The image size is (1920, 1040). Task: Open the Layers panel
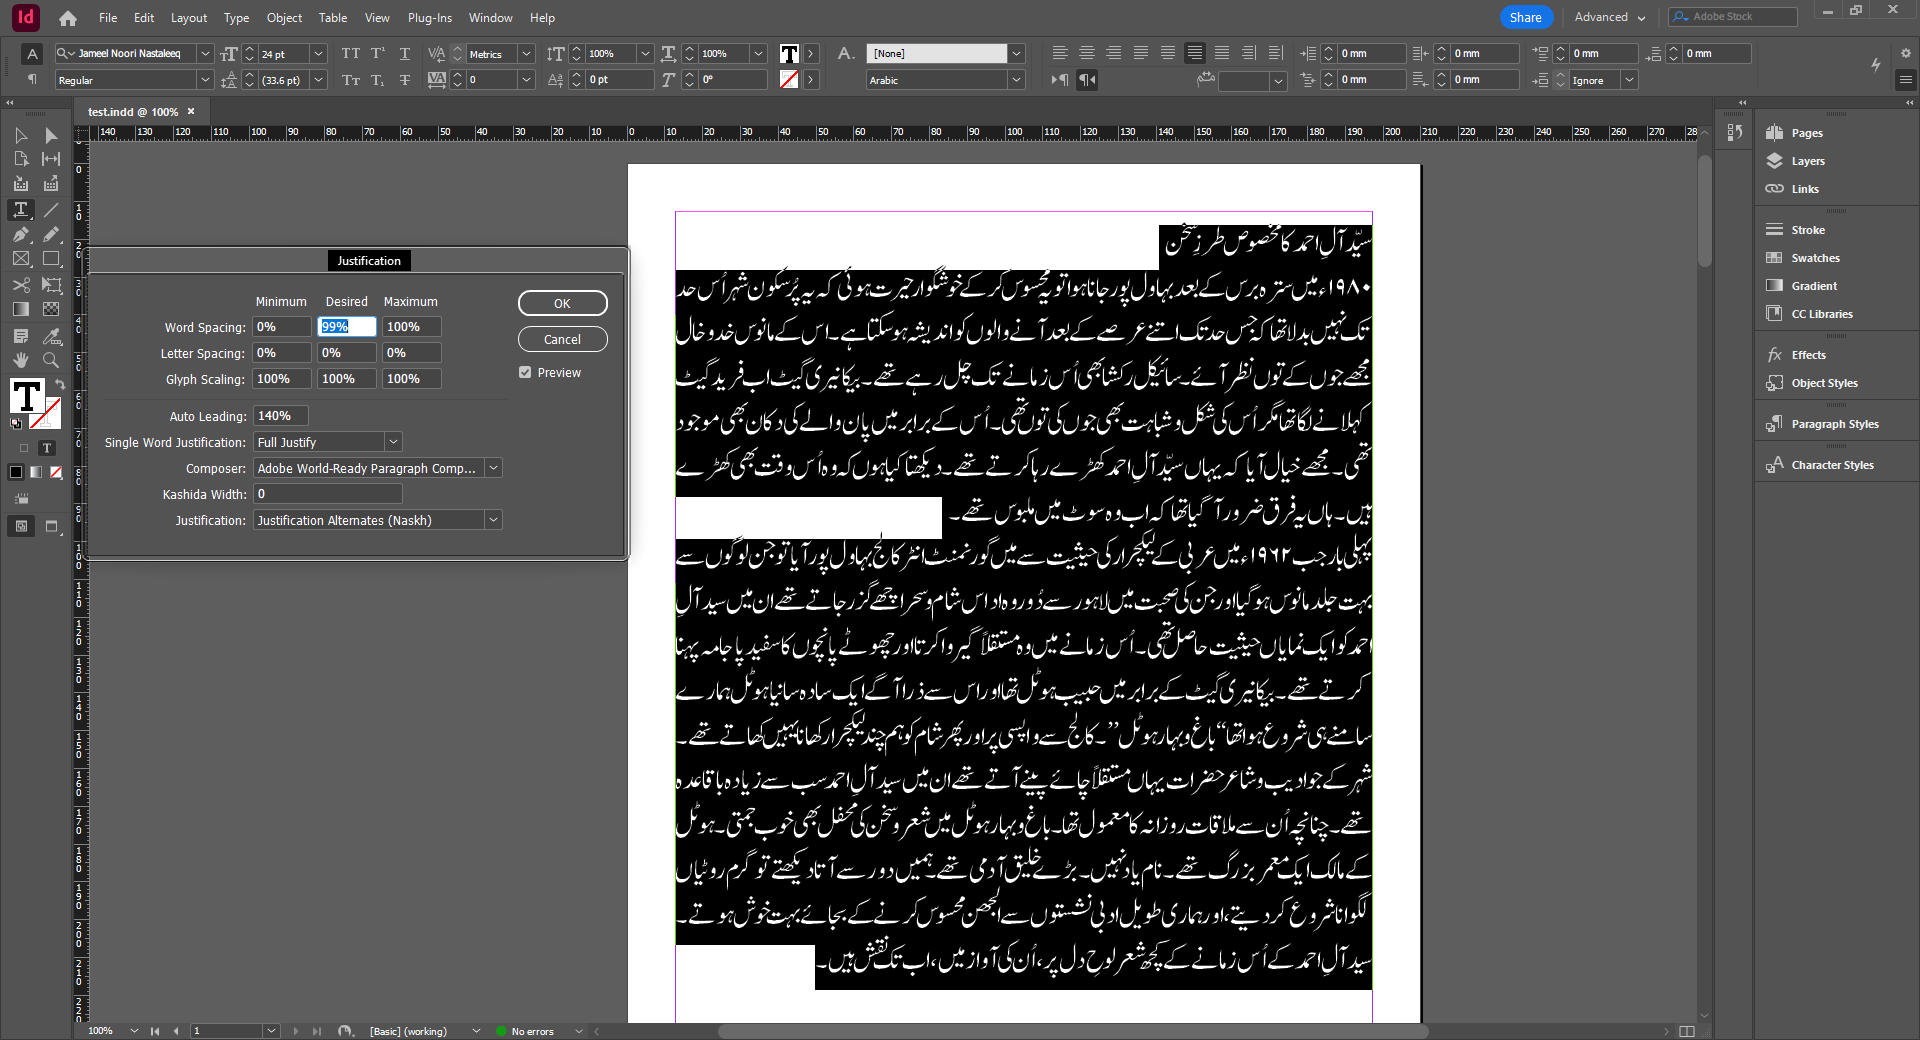[x=1806, y=160]
